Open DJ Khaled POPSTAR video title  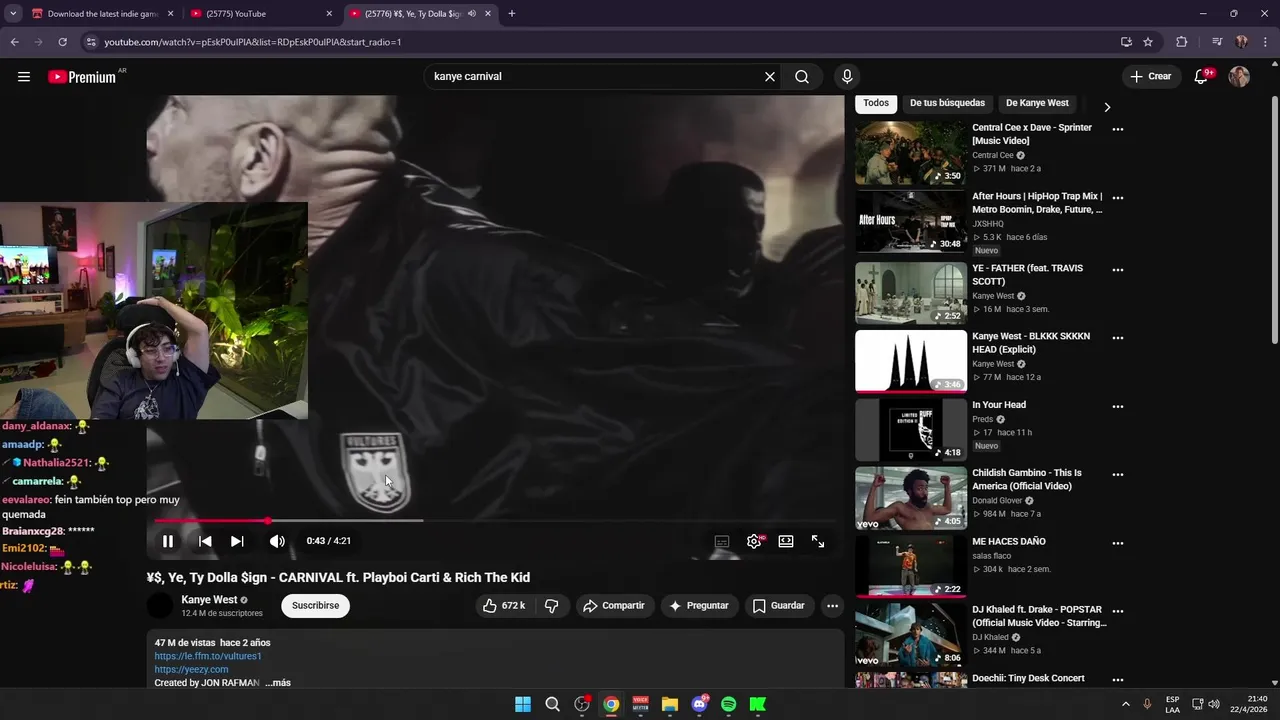1039,616
